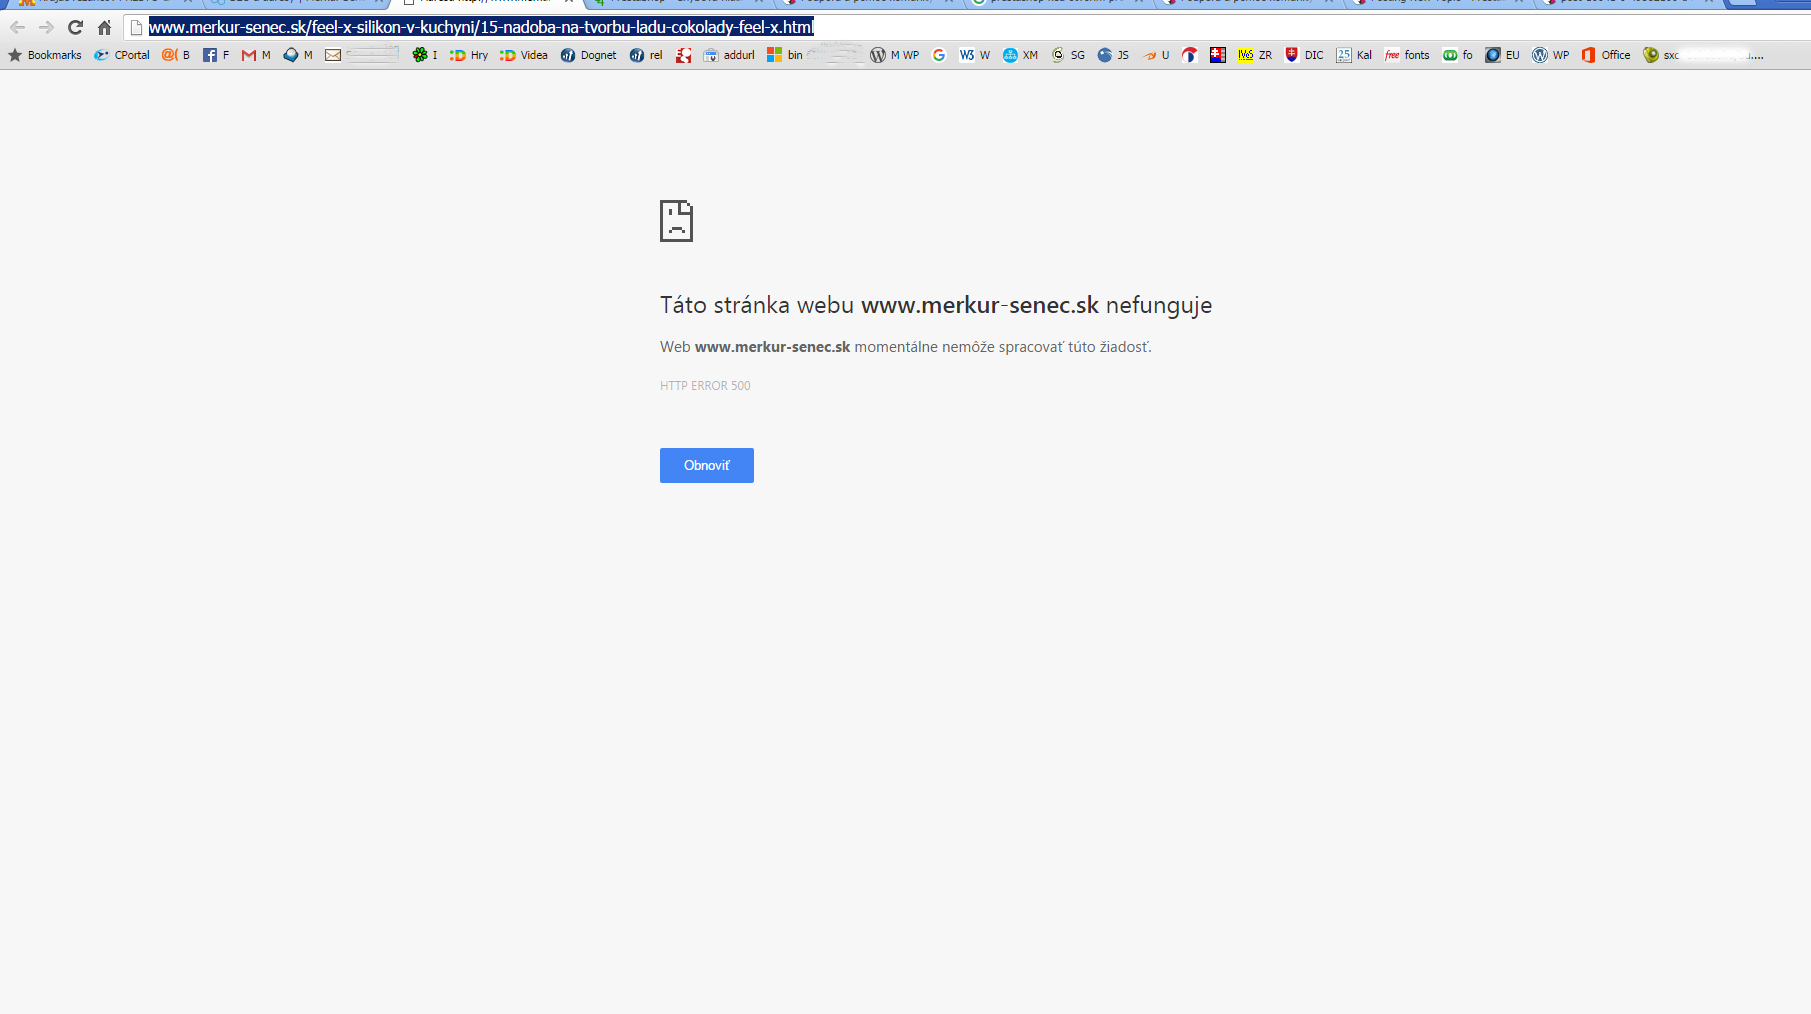This screenshot has height=1014, width=1811.
Task: Click the 'HTTP ERROR 500' text
Action: 705,386
